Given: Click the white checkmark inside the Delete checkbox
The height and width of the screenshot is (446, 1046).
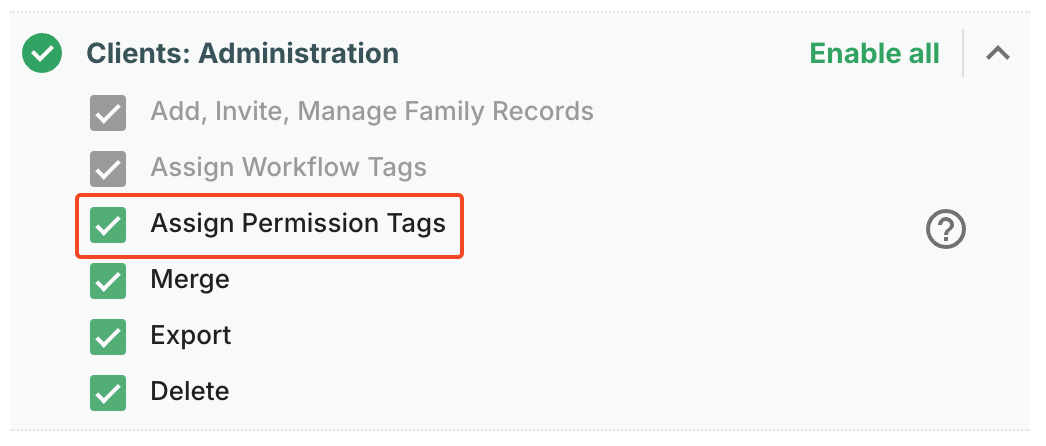Looking at the screenshot, I should [x=108, y=393].
